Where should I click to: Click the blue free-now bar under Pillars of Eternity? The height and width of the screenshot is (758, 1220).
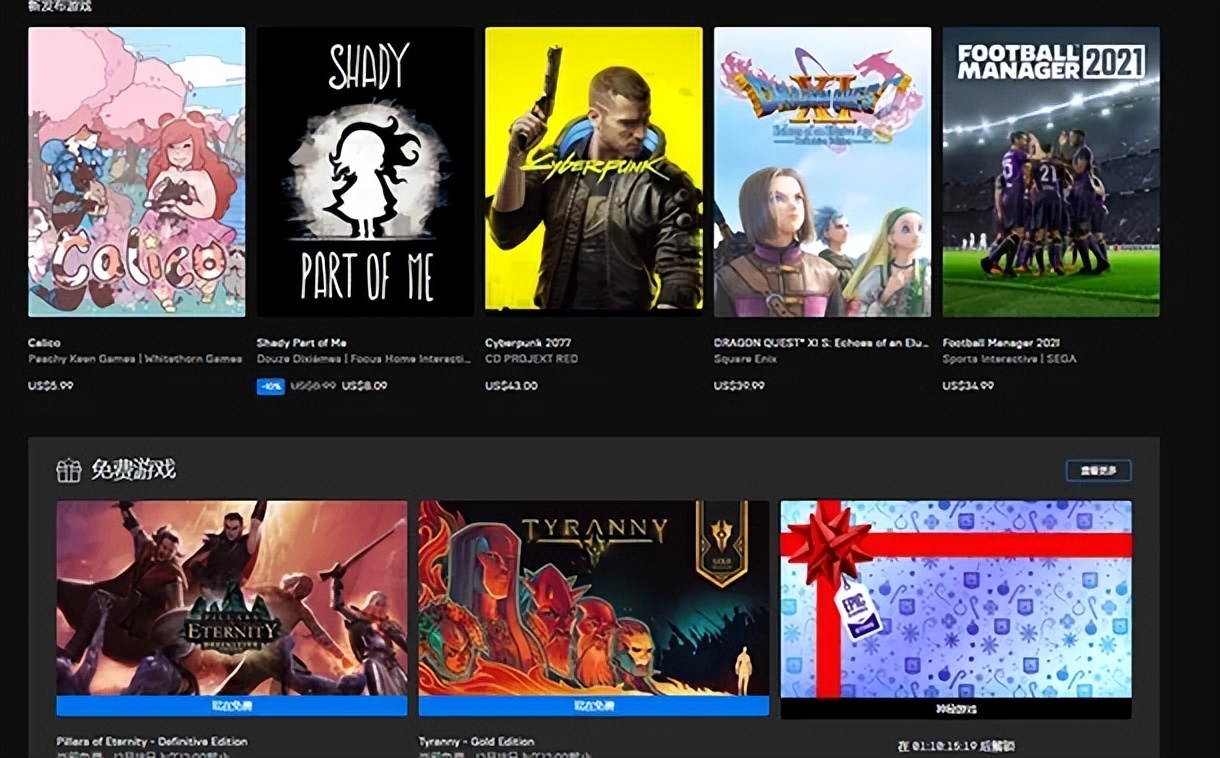232,706
